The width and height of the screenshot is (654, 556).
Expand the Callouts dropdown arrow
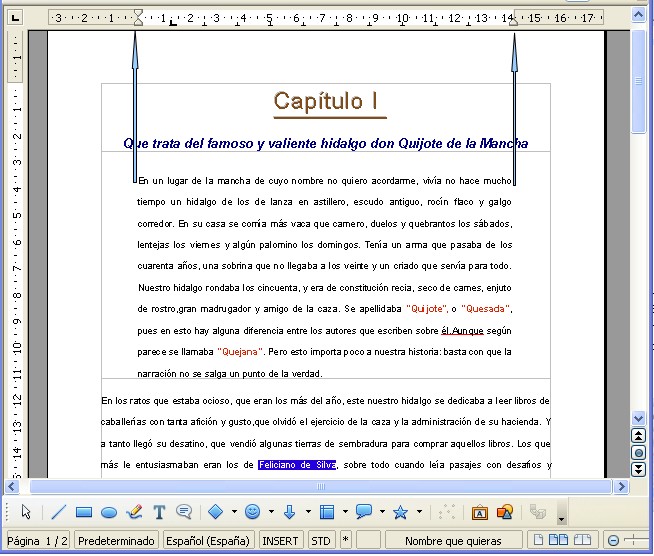(382, 512)
